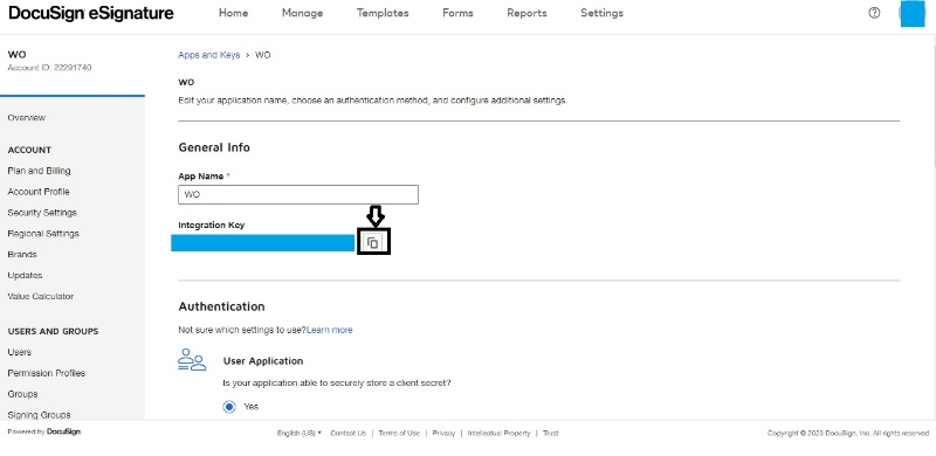Navigate to Apps and Keys breadcrumb
936x456 pixels.
pos(209,55)
